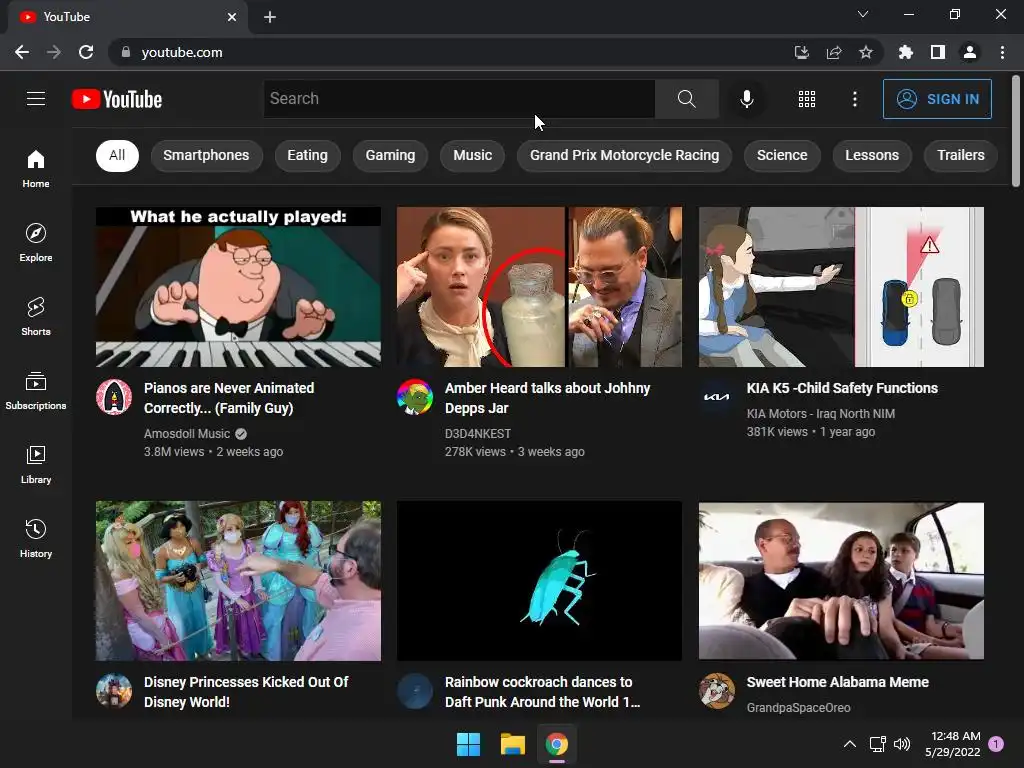The width and height of the screenshot is (1024, 768).
Task: Open Windows Start menu
Action: (468, 744)
